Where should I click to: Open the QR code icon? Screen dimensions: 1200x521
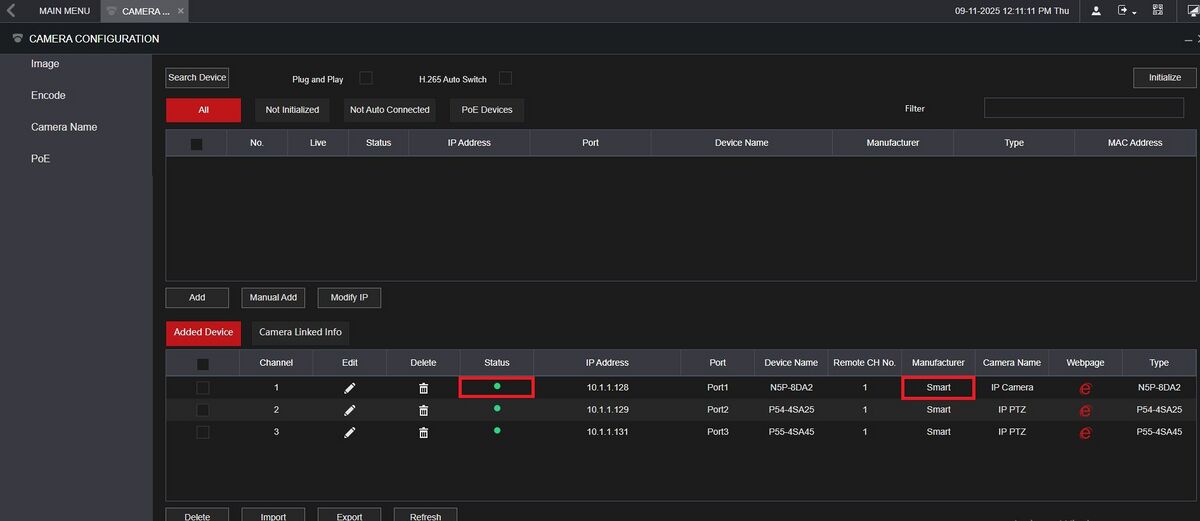pos(1158,11)
